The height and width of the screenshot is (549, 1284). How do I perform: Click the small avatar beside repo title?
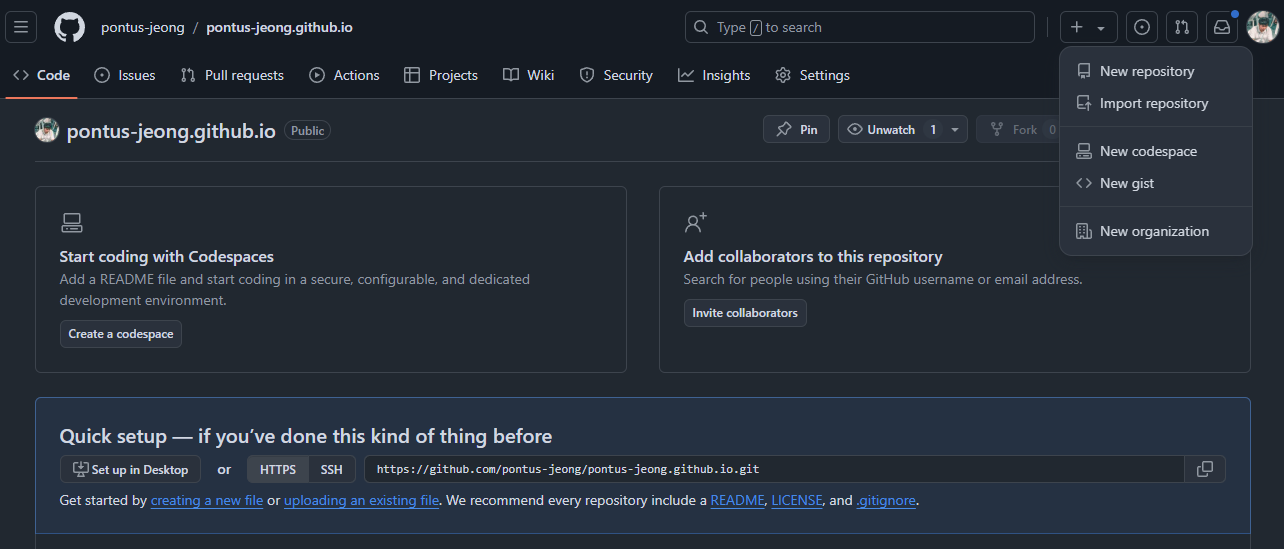pos(47,130)
